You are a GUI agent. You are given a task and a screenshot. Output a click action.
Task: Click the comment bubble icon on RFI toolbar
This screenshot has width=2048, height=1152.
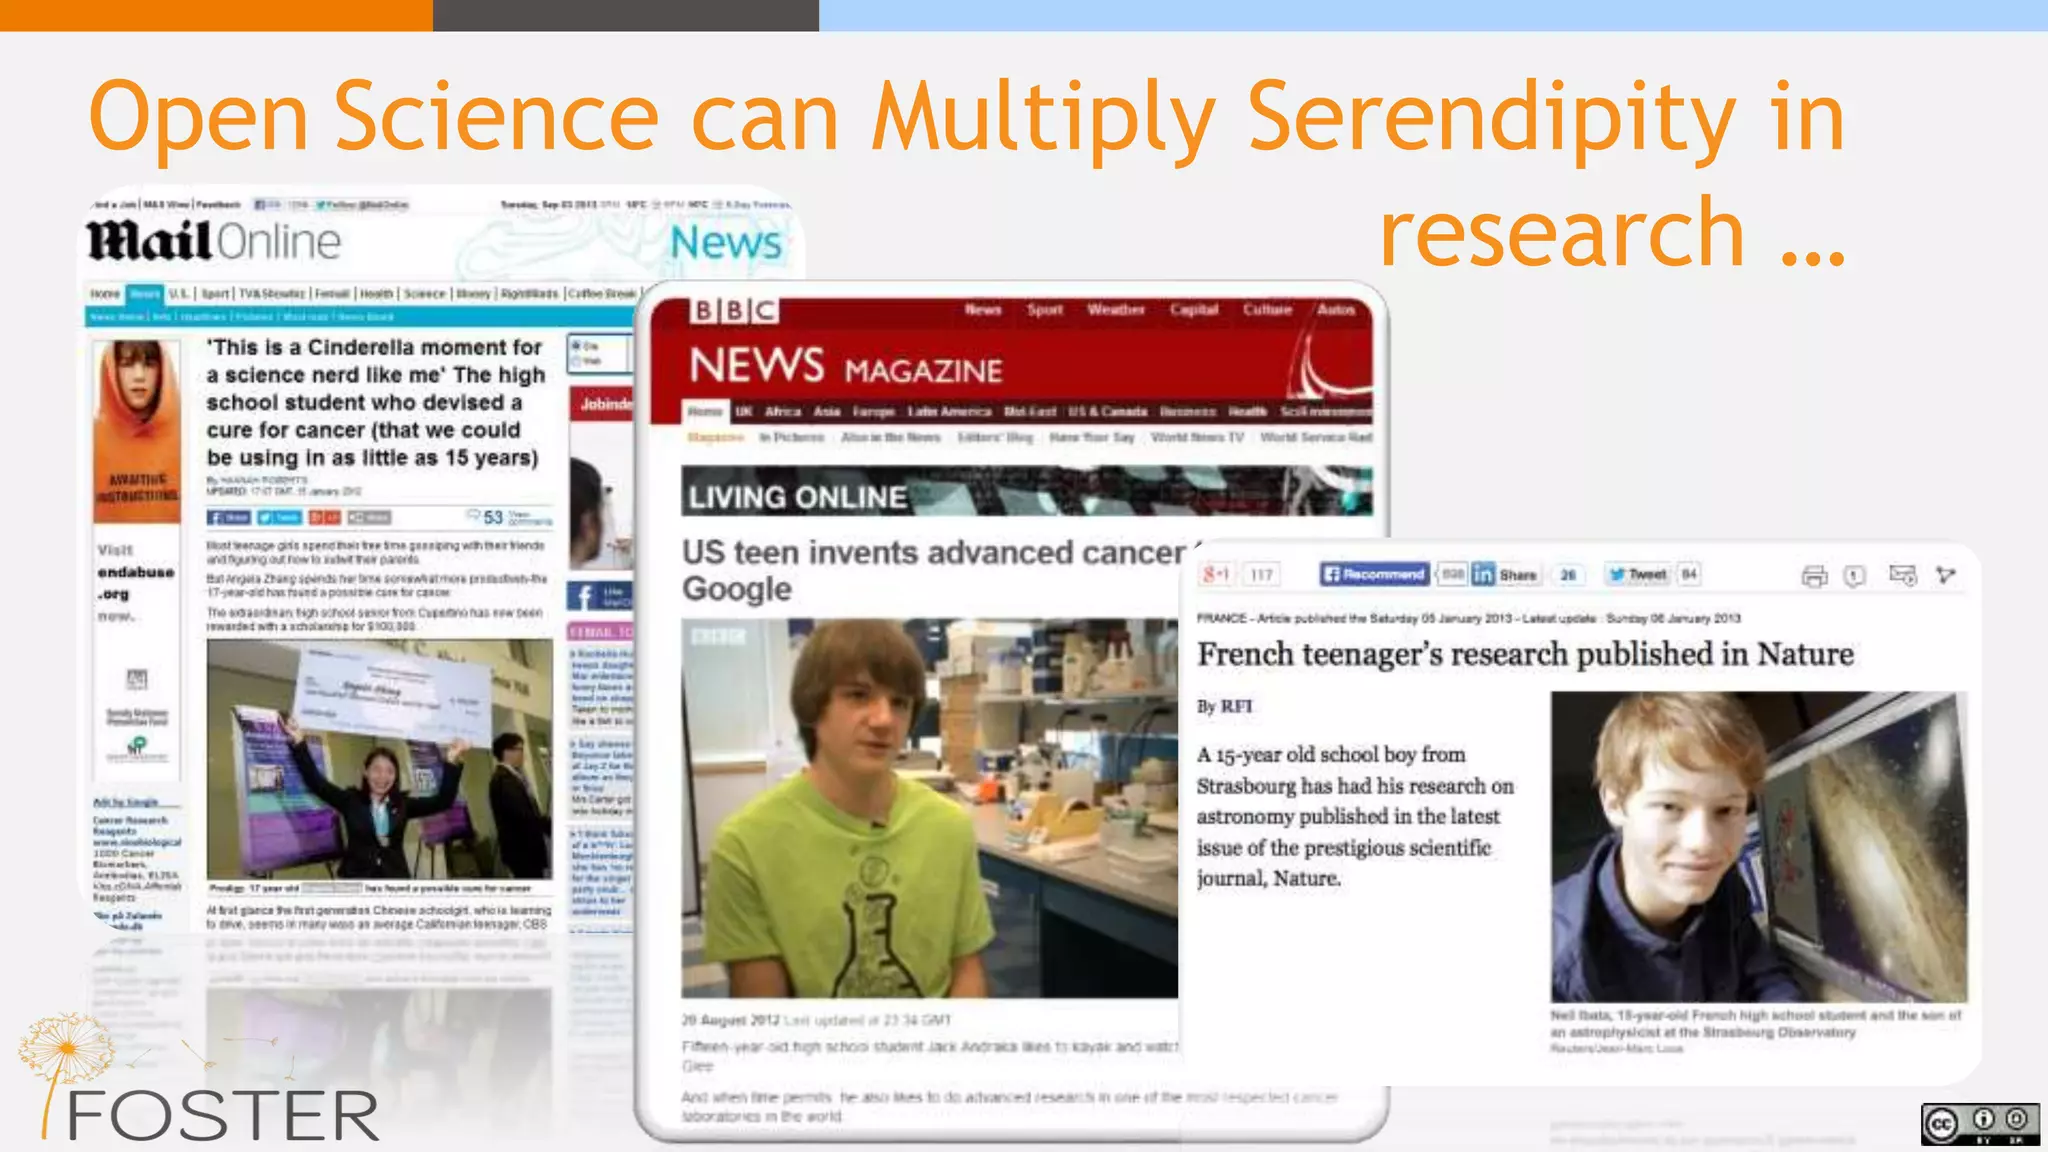click(x=1854, y=576)
